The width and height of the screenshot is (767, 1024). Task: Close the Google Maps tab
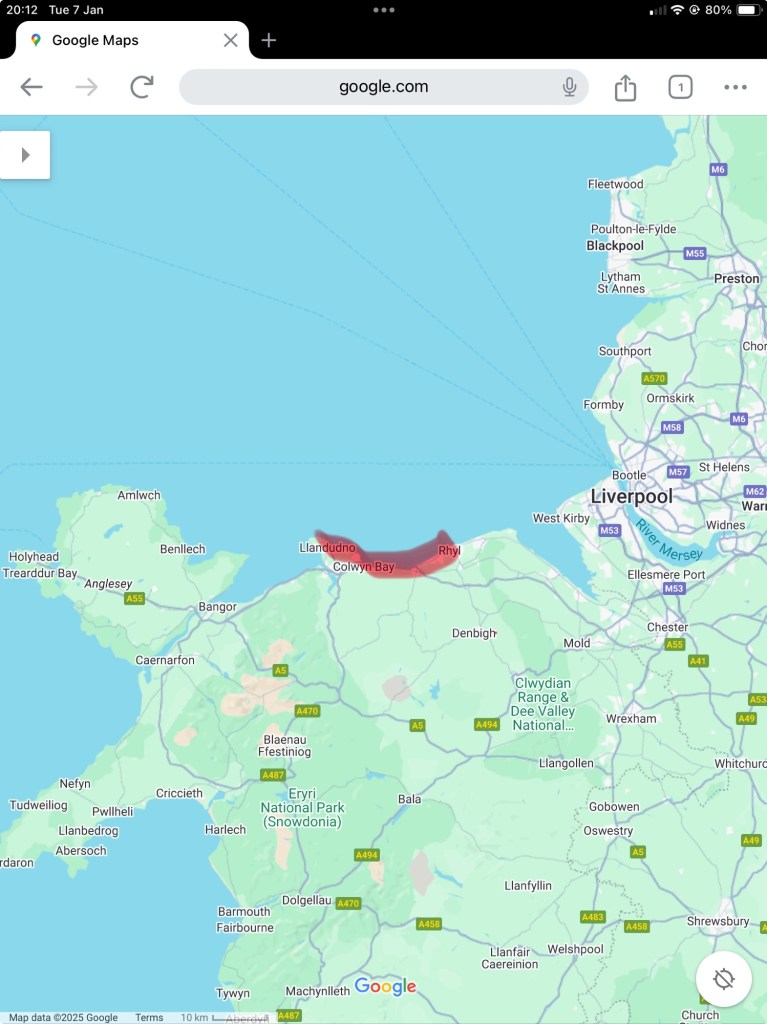231,40
